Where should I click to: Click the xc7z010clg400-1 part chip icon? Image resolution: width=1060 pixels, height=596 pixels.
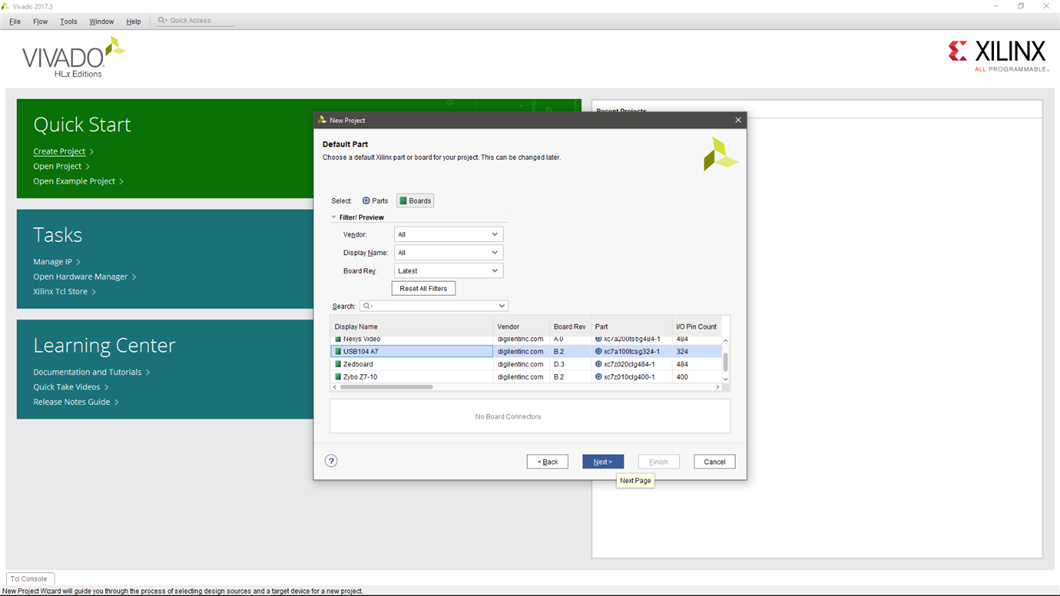[598, 377]
